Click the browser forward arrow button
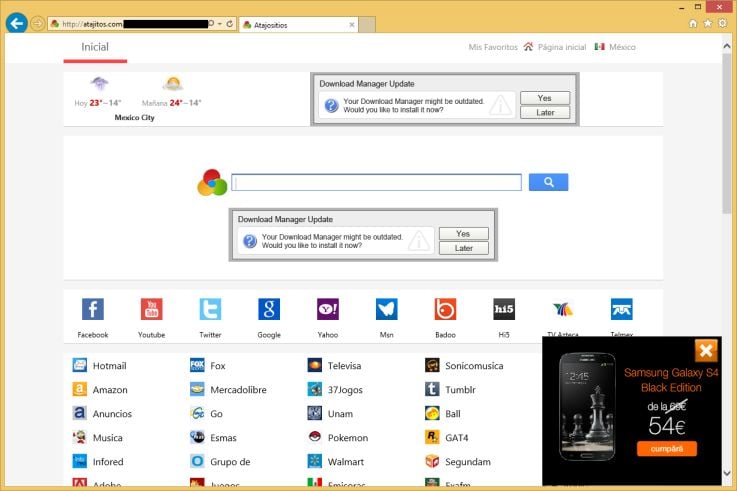The height and width of the screenshot is (491, 737). tap(38, 23)
